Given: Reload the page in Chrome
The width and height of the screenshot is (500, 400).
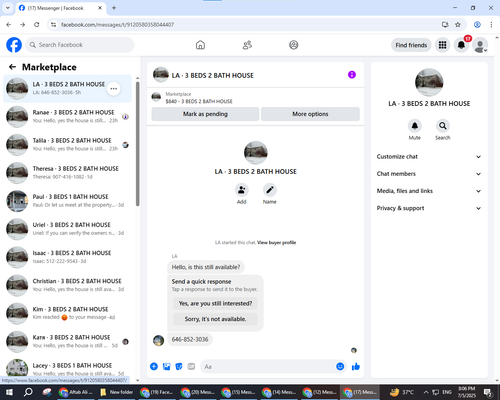Looking at the screenshot, I should [37, 24].
